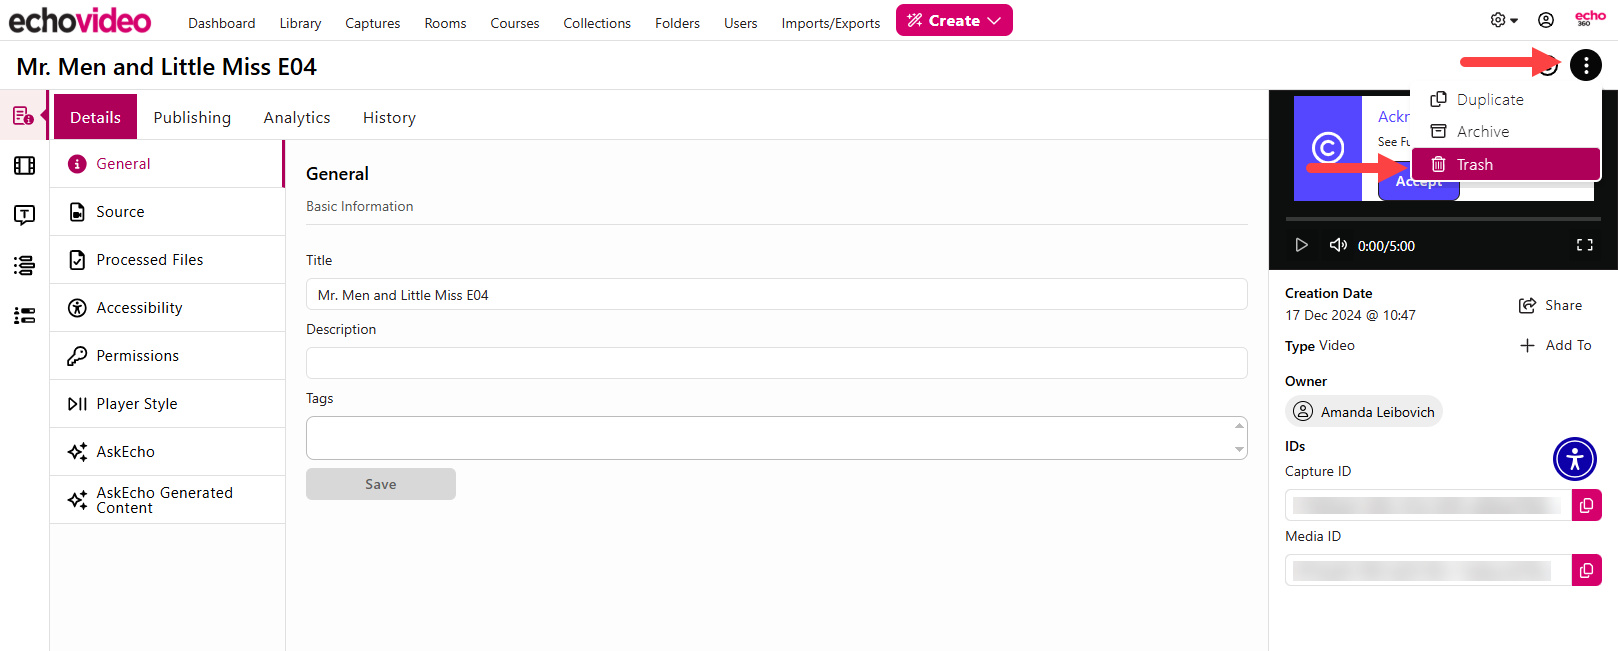Switch to the Analytics tab
This screenshot has width=1618, height=651.
tap(297, 117)
